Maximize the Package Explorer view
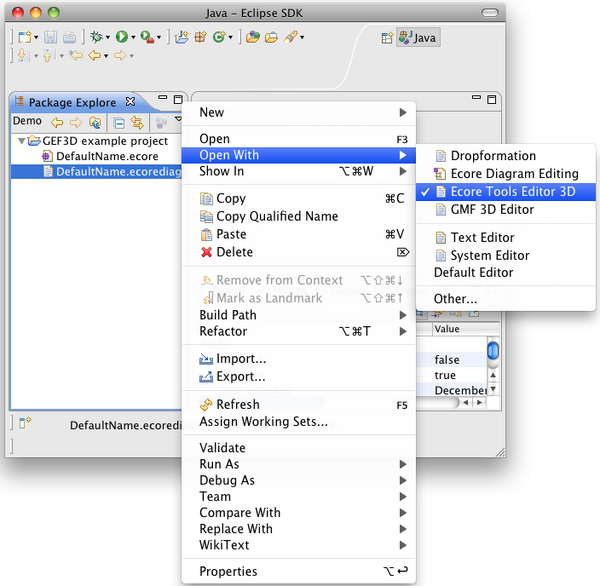The image size is (600, 586). [x=178, y=100]
